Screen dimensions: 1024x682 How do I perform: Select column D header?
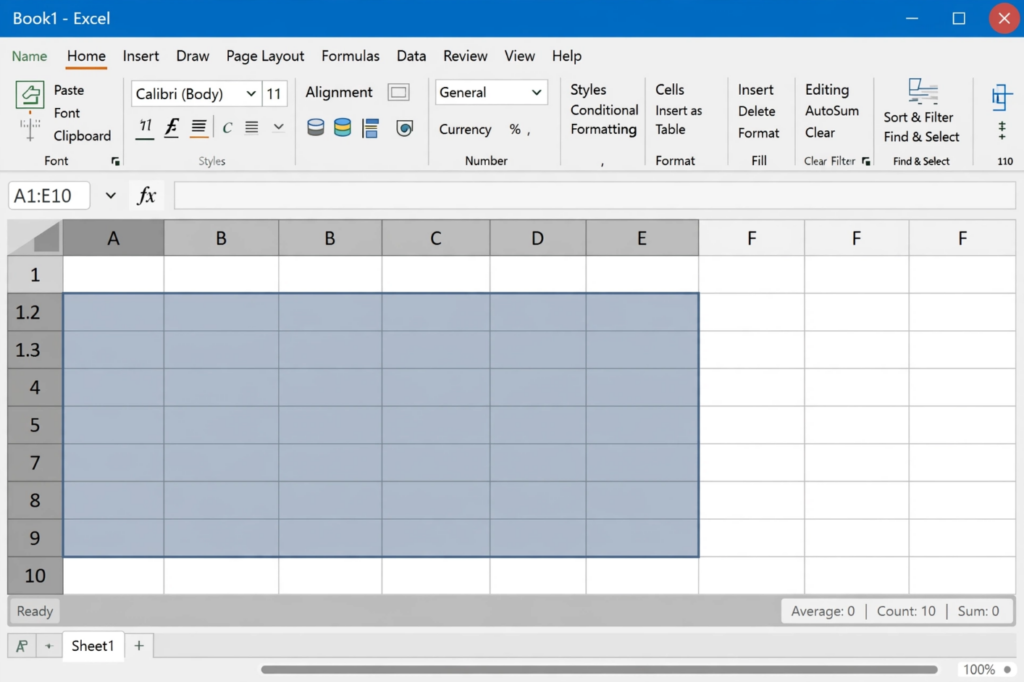click(x=537, y=238)
